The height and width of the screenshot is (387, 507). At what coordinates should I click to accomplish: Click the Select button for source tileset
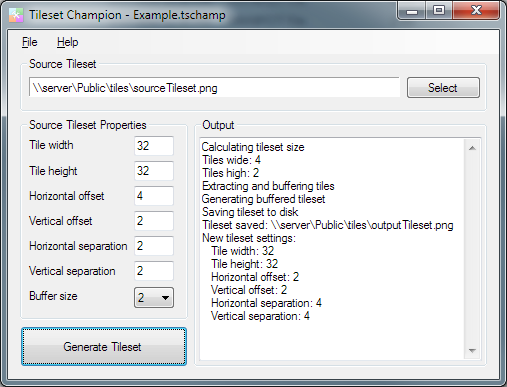click(443, 88)
